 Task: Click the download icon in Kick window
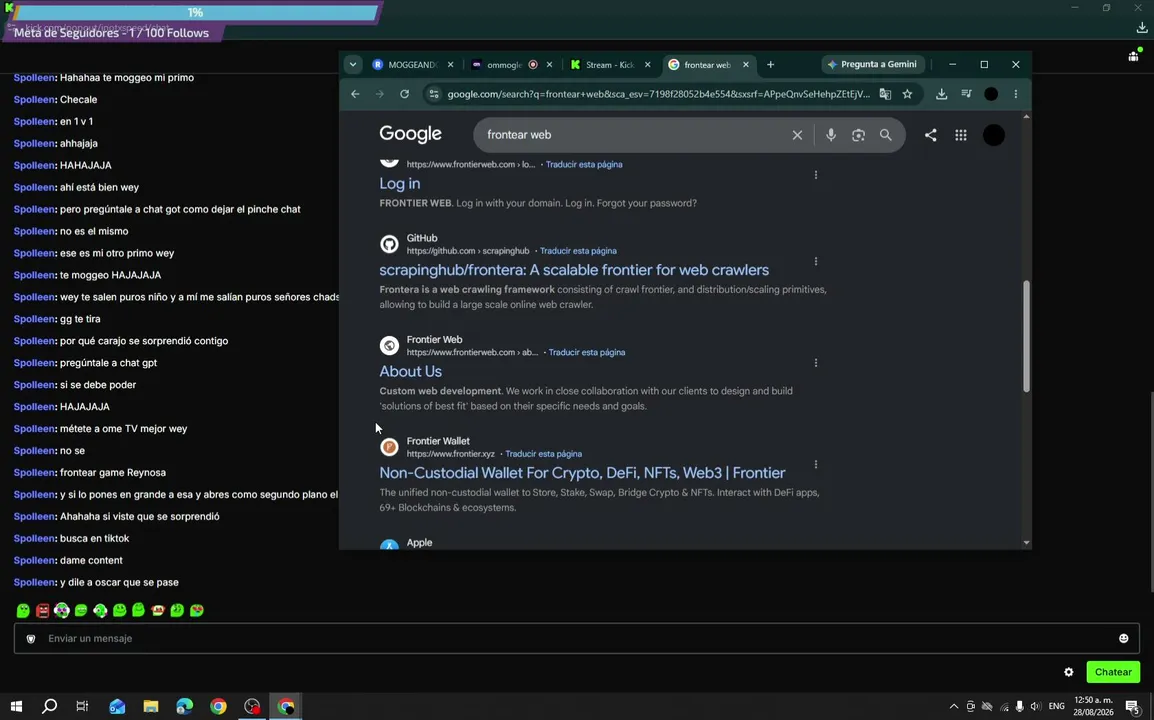click(1141, 28)
